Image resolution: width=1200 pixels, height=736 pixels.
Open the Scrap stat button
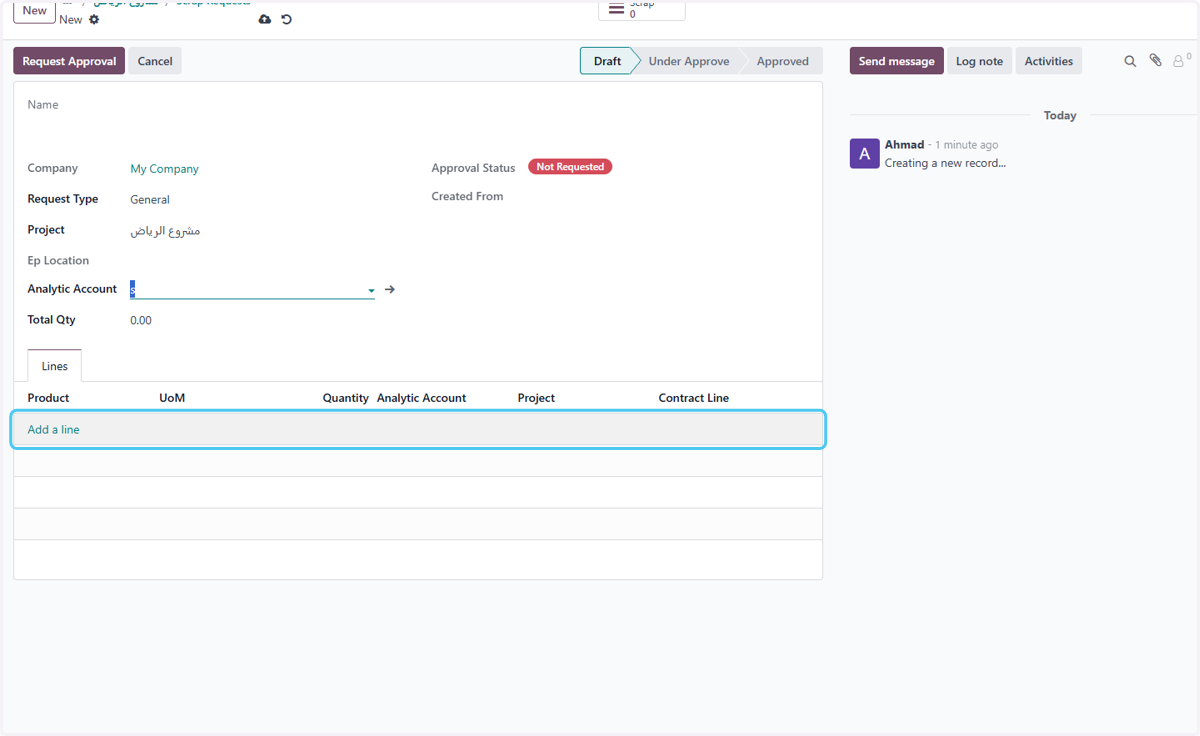[642, 9]
